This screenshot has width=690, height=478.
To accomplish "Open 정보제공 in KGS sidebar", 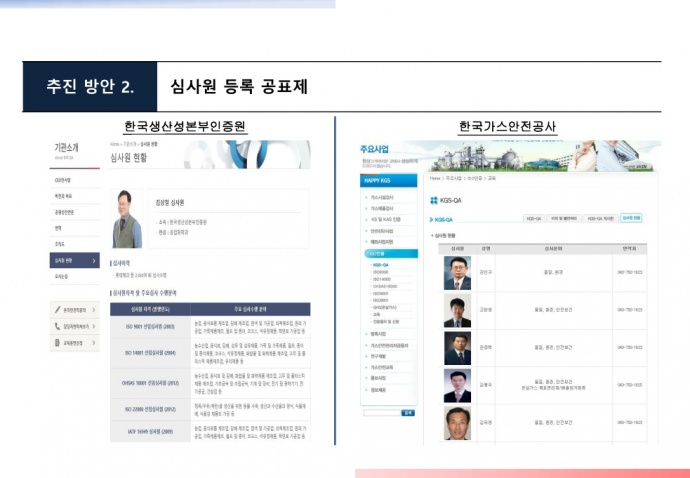I will (378, 390).
